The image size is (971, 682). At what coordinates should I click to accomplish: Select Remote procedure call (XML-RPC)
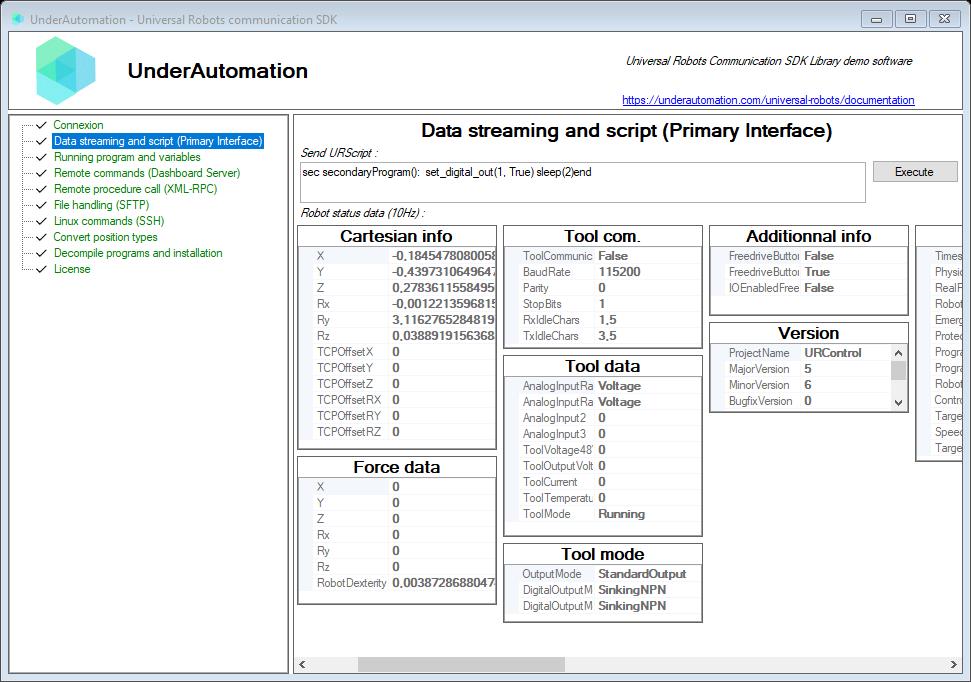[136, 190]
